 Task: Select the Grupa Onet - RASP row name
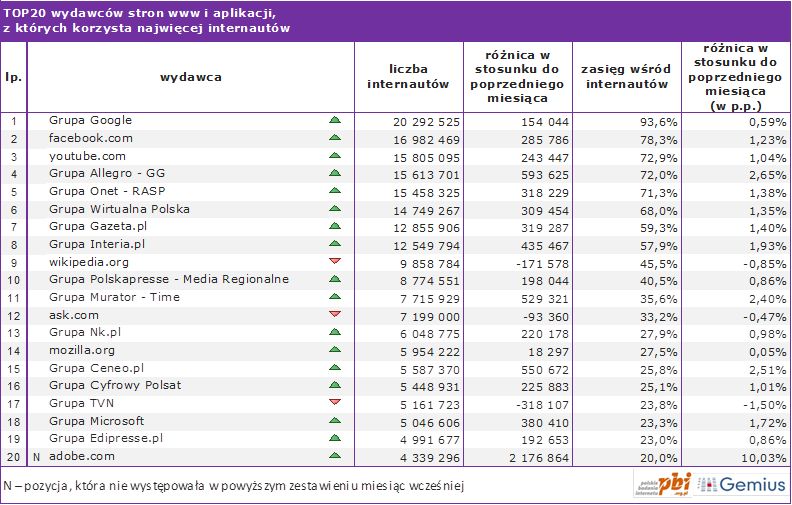[x=104, y=191]
